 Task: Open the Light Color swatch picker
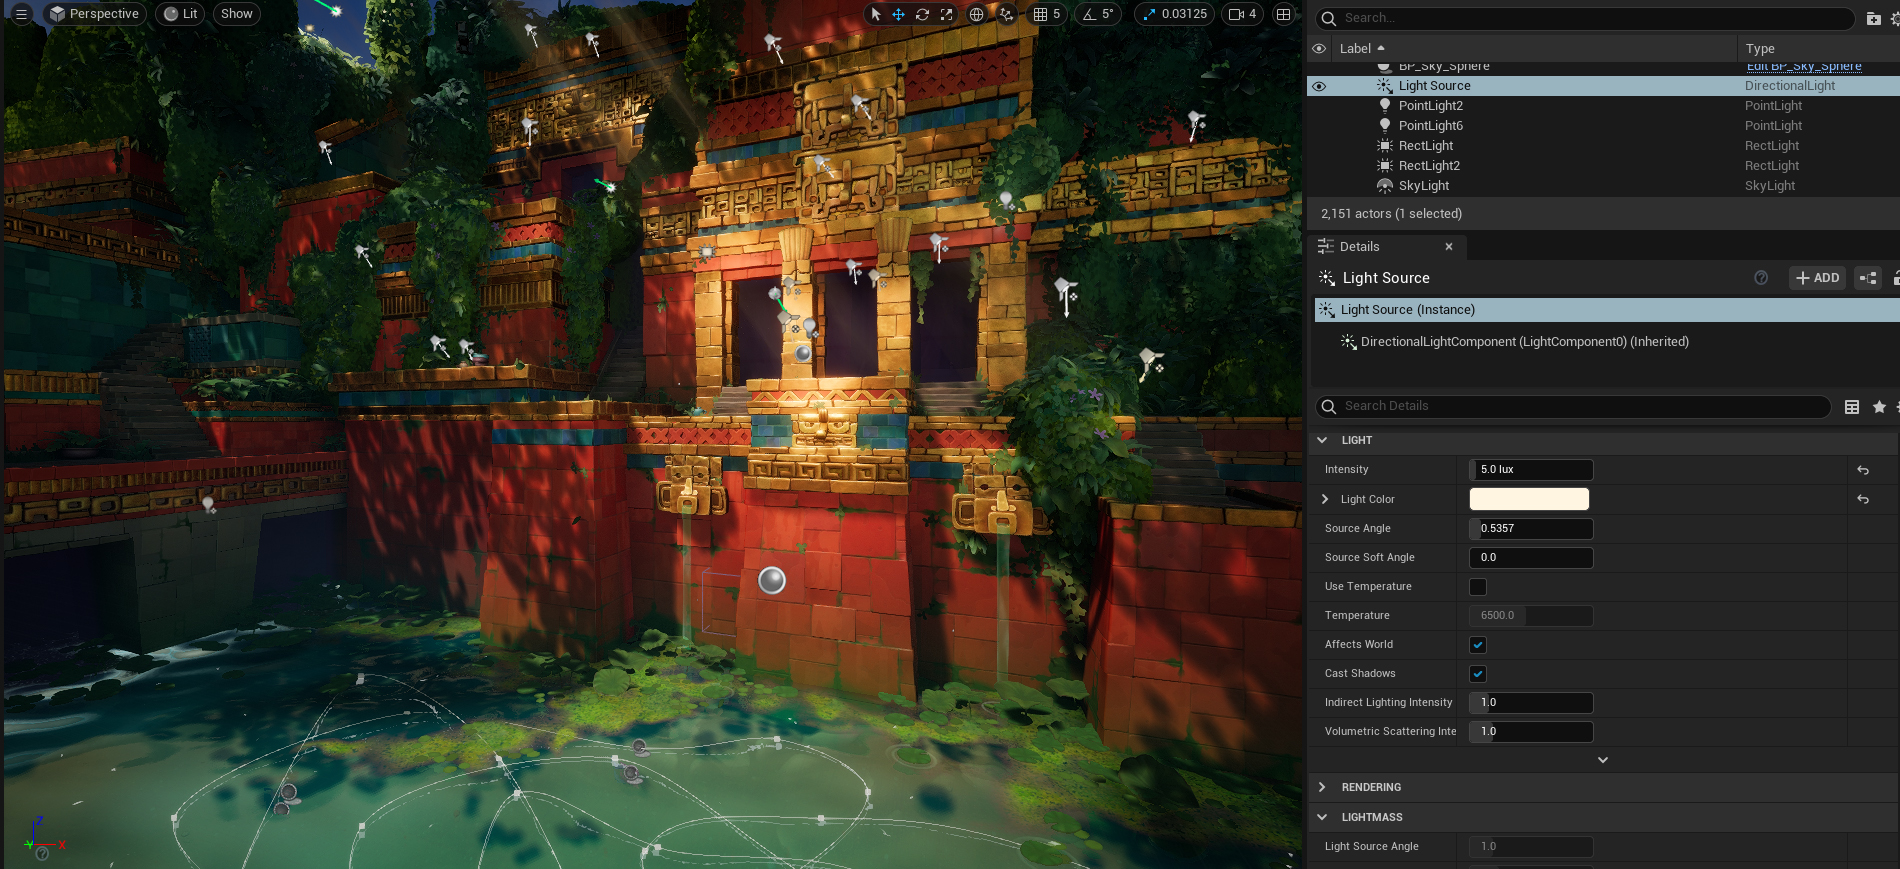pos(1528,499)
